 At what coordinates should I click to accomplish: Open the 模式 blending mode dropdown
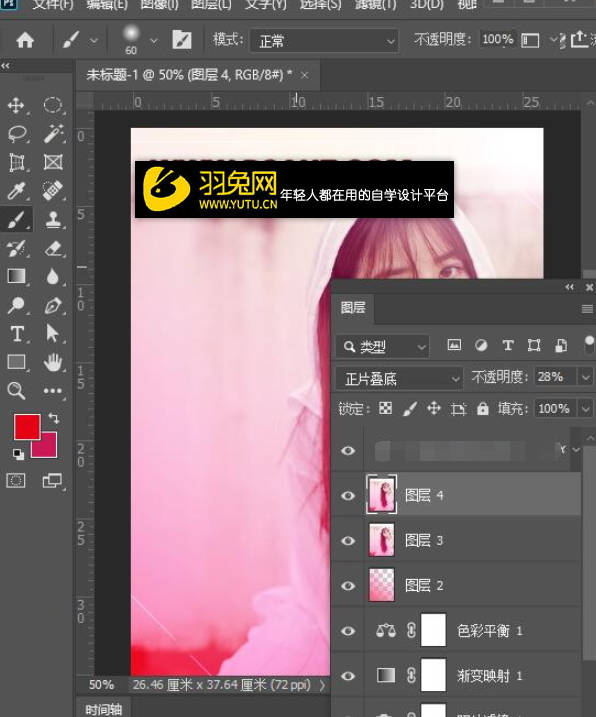[x=324, y=41]
